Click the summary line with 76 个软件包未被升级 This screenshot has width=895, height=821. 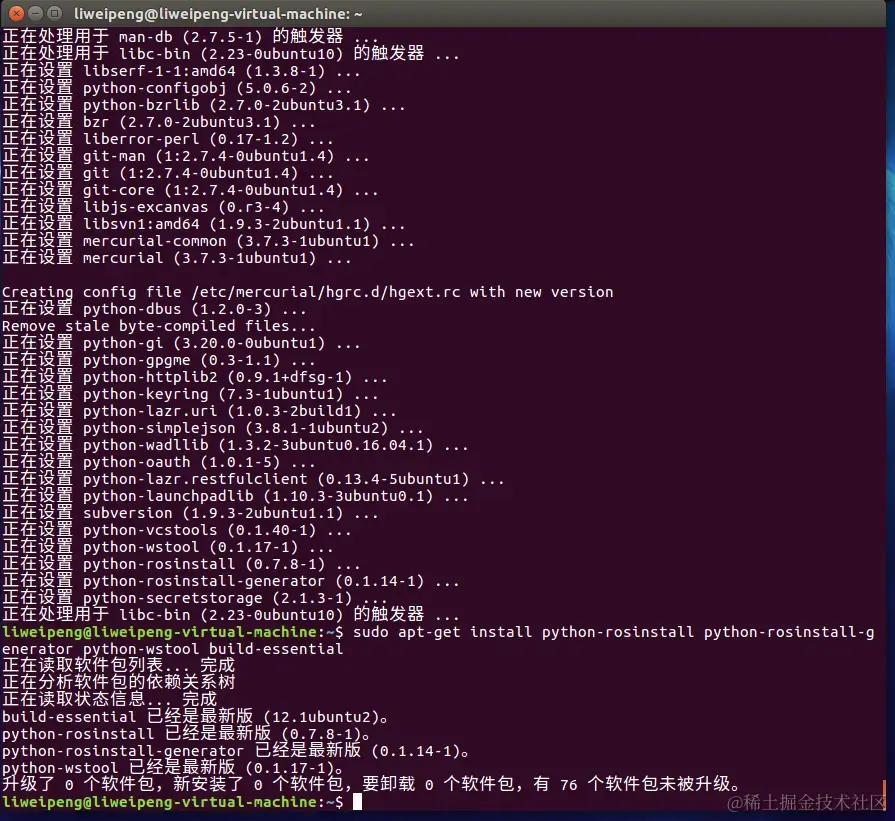(372, 784)
